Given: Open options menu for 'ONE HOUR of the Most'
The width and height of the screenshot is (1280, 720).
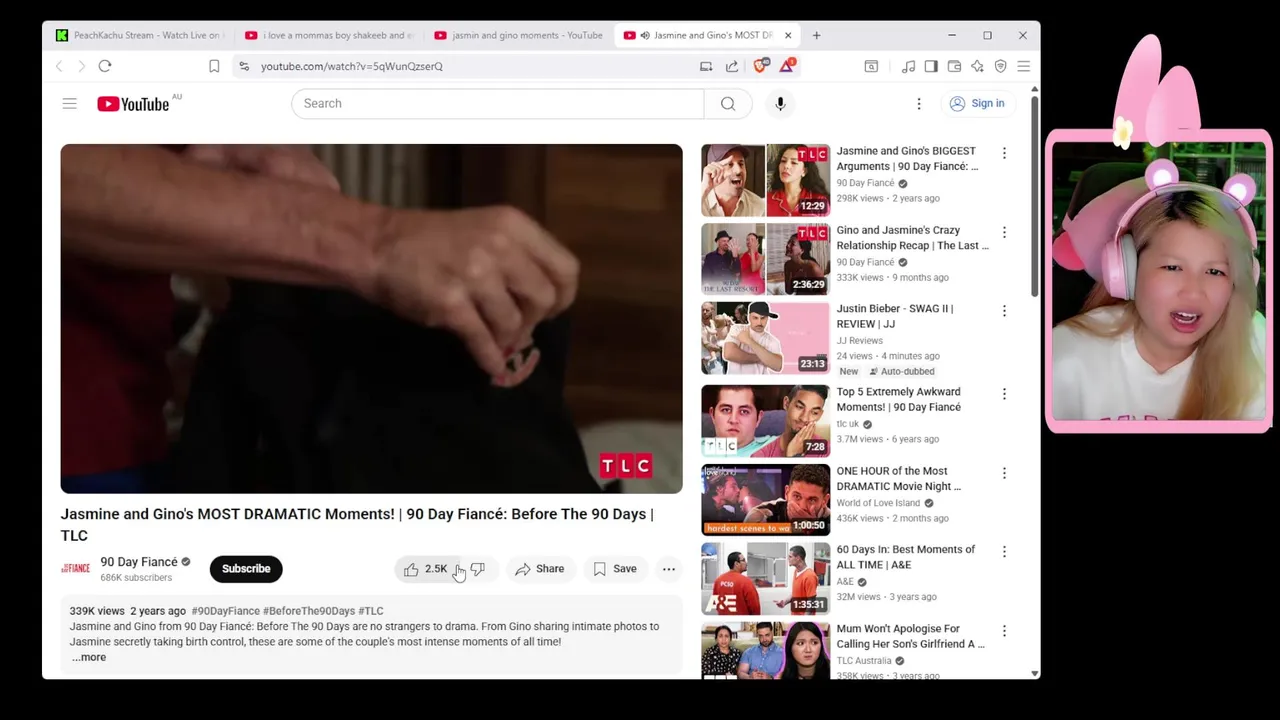Looking at the screenshot, I should [x=1004, y=473].
